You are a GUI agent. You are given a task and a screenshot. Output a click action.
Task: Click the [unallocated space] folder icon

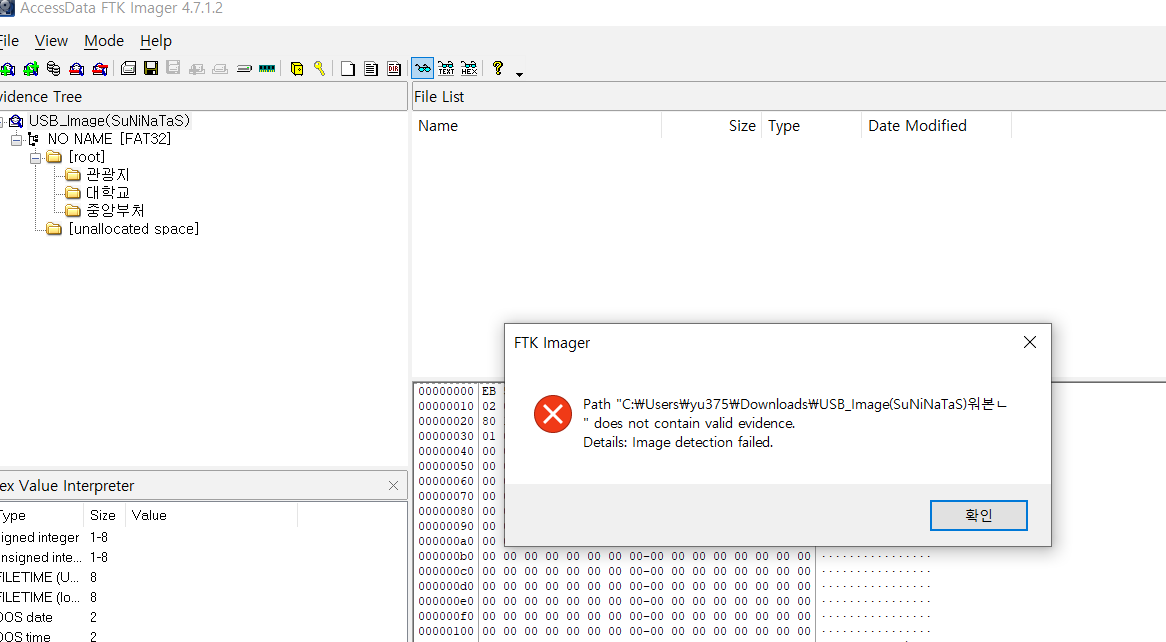pos(54,228)
